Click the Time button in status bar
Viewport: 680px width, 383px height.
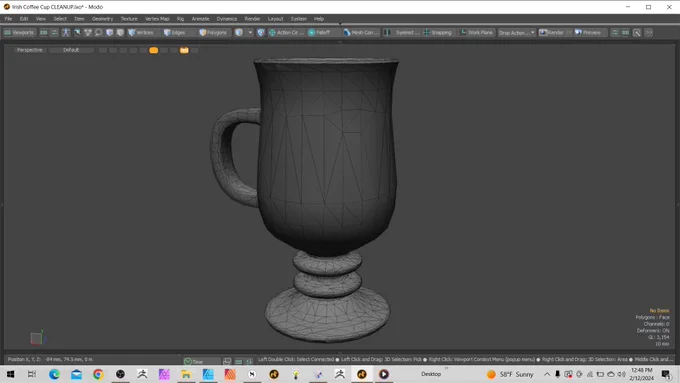tap(201, 361)
